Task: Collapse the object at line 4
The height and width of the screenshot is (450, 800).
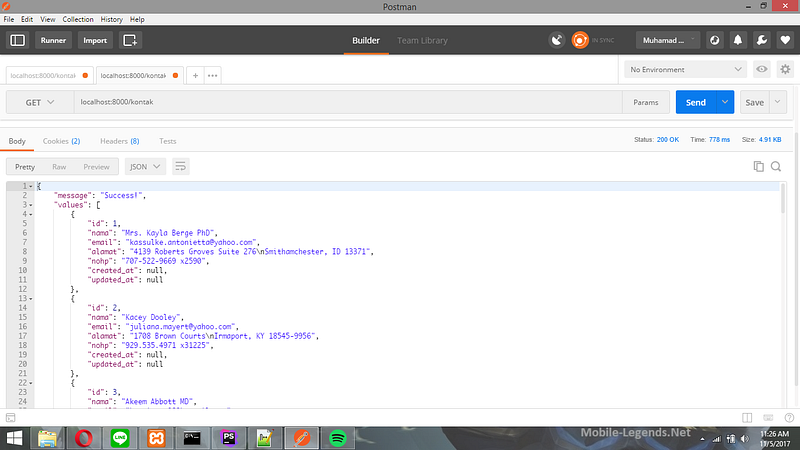Action: [31, 214]
